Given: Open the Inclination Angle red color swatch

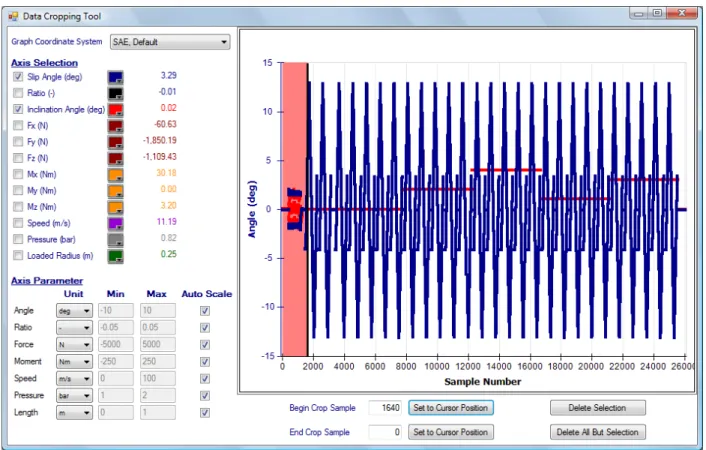Looking at the screenshot, I should (x=115, y=109).
